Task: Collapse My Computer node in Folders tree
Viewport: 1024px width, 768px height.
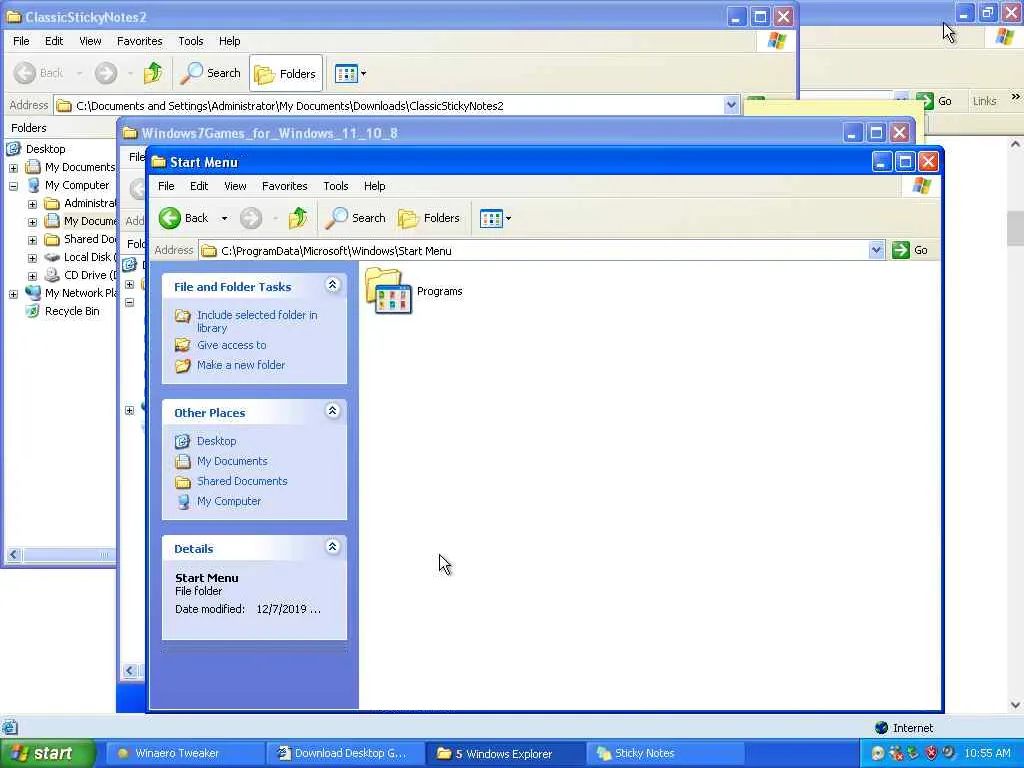Action: [13, 185]
